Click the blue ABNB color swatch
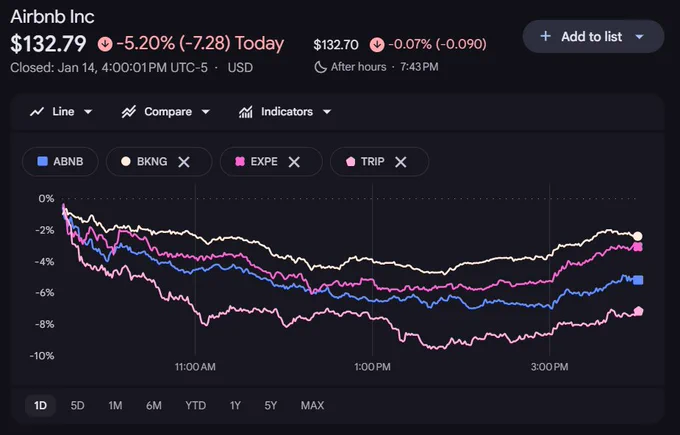 pyautogui.click(x=42, y=161)
